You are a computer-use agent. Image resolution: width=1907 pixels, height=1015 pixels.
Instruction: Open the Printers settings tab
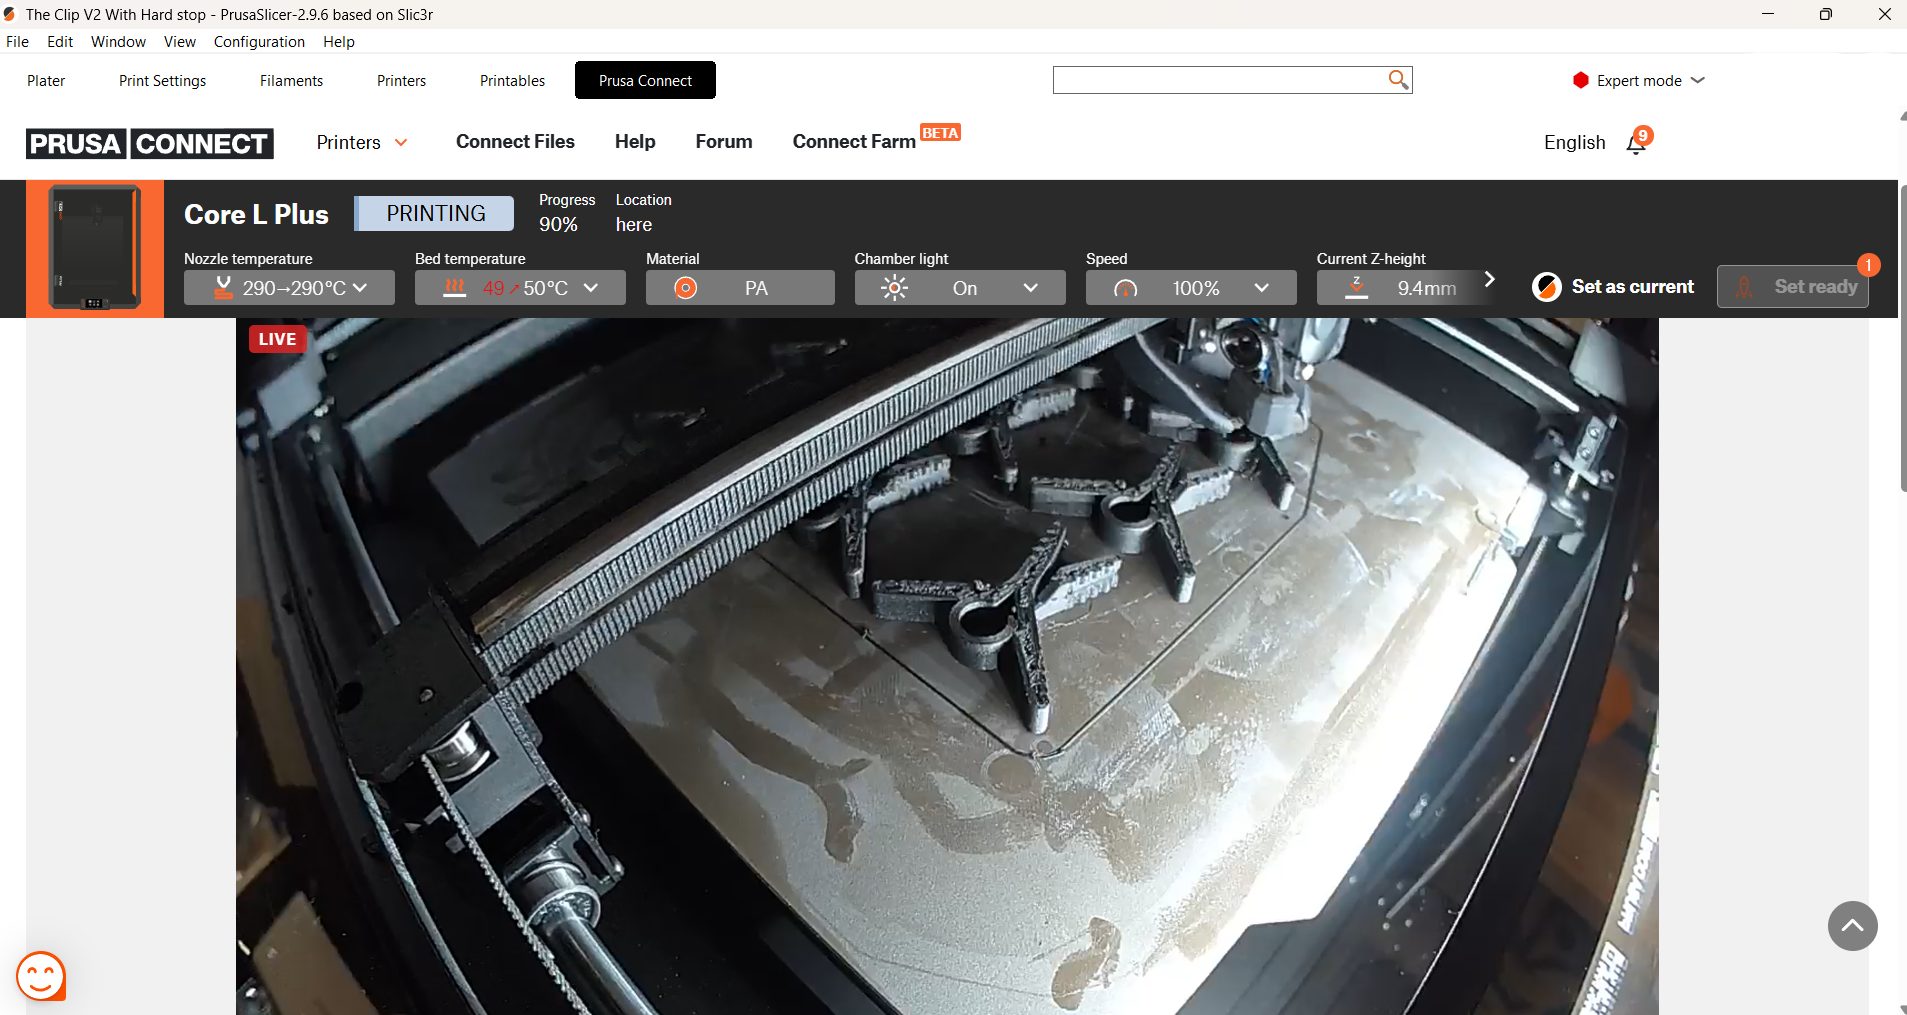click(401, 80)
